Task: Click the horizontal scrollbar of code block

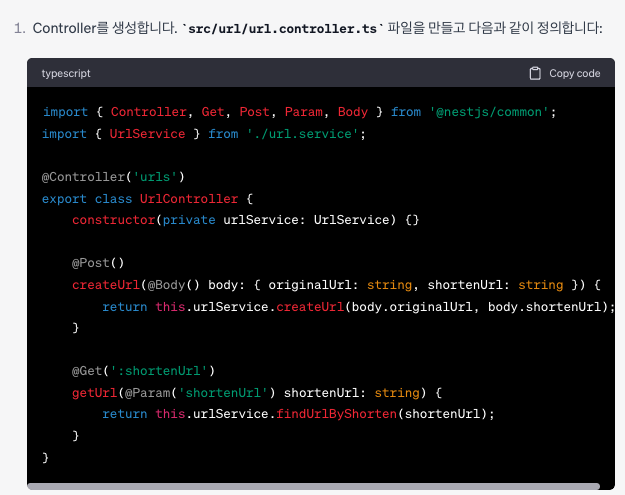Action: 313,486
